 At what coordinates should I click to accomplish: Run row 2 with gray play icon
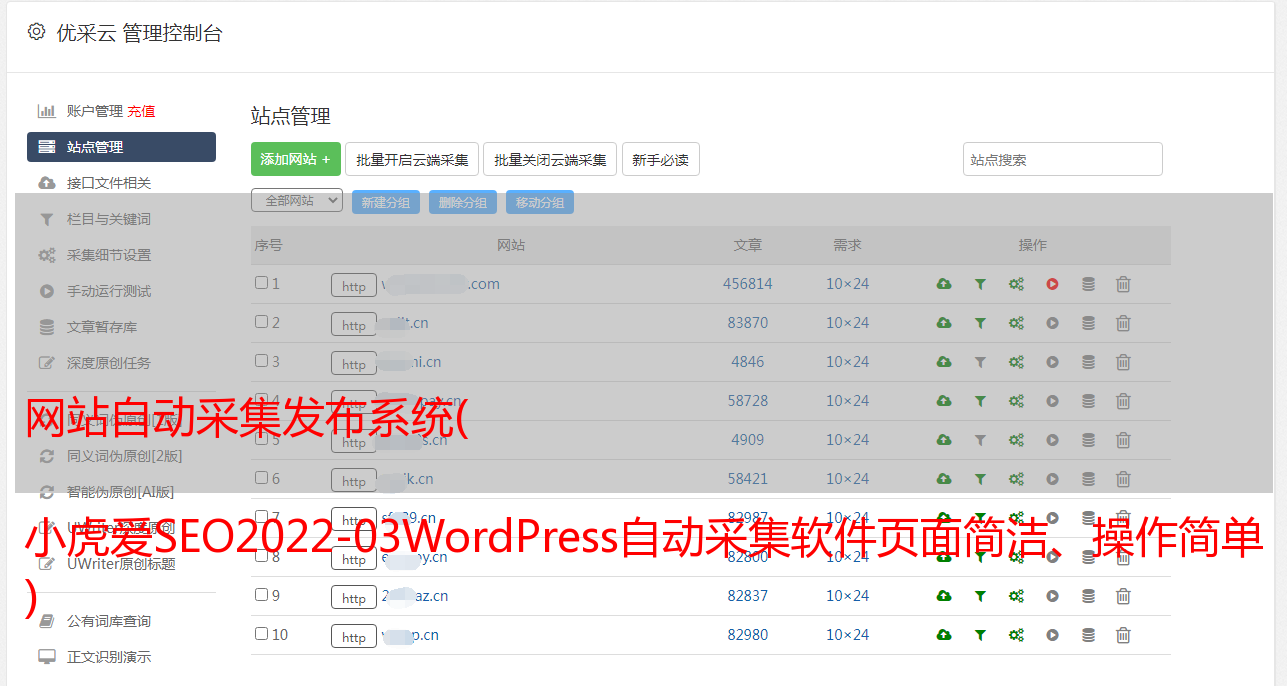click(1052, 323)
